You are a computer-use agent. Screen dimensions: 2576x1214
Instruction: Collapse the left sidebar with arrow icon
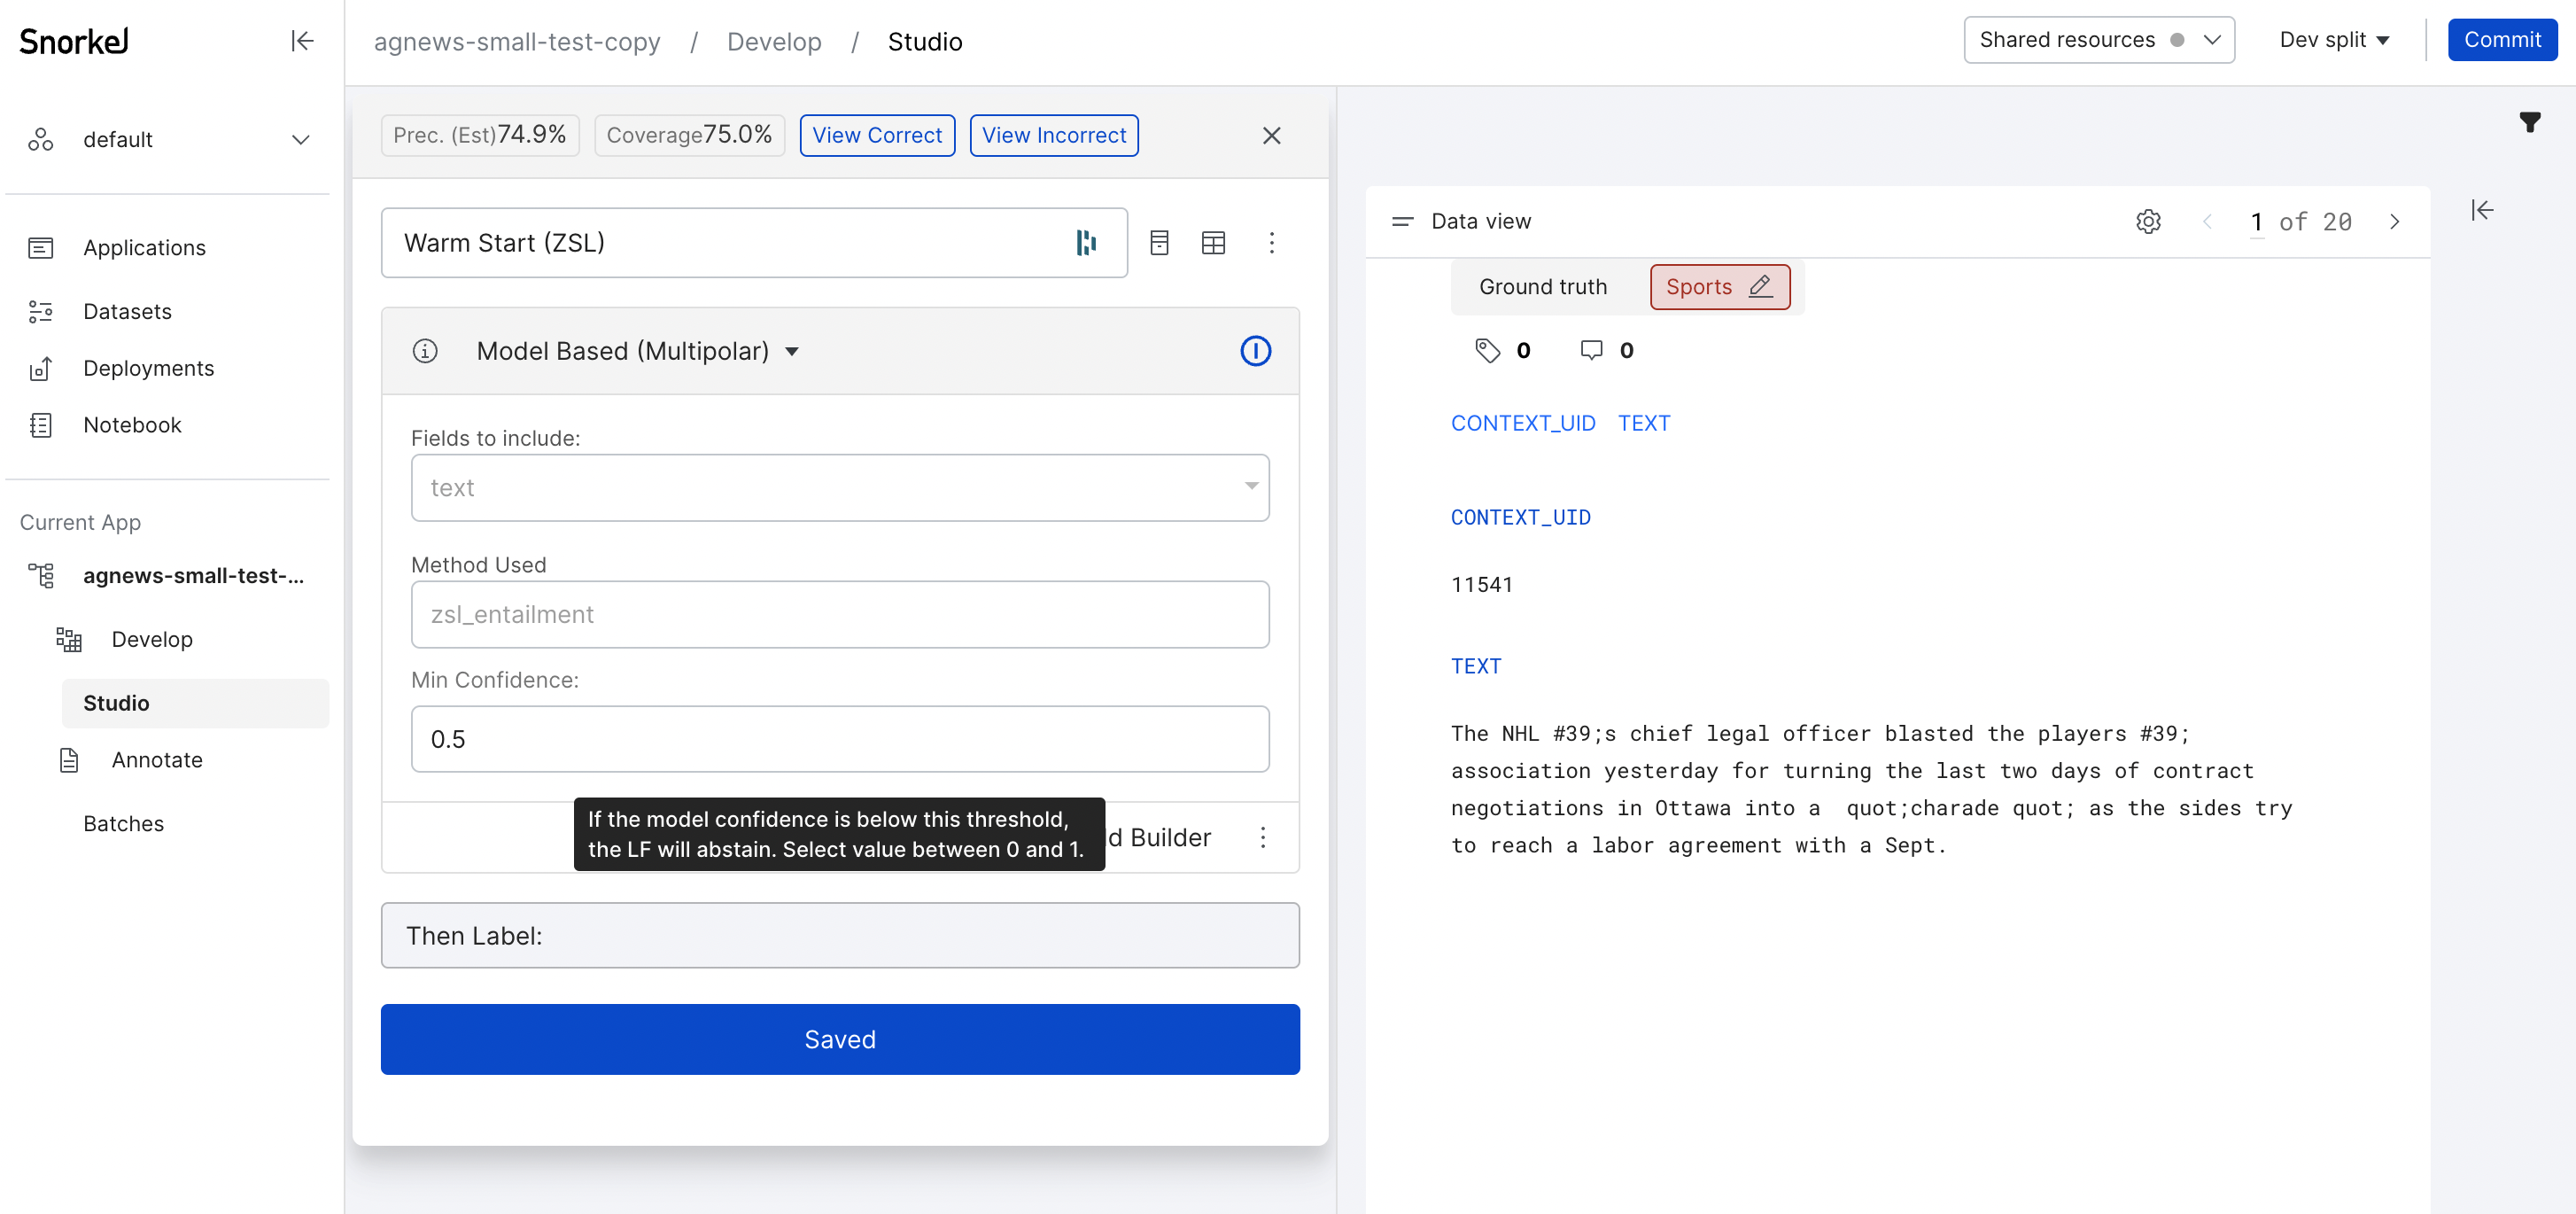[302, 41]
